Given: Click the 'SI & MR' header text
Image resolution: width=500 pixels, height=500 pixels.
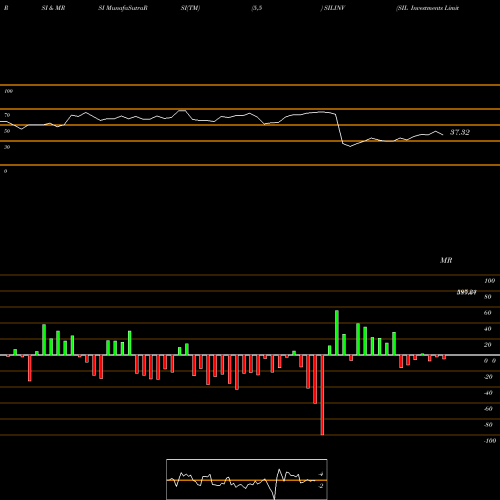Looking at the screenshot, I should coord(53,8).
